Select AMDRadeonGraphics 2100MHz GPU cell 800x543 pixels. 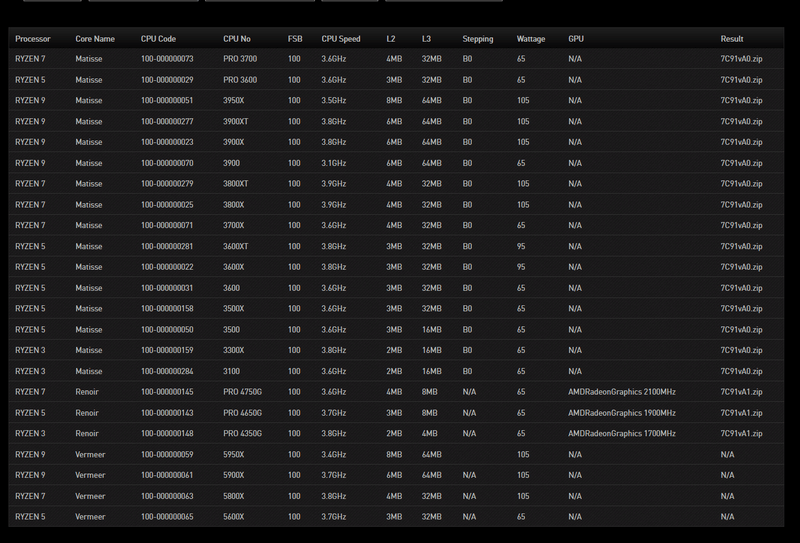(x=622, y=392)
